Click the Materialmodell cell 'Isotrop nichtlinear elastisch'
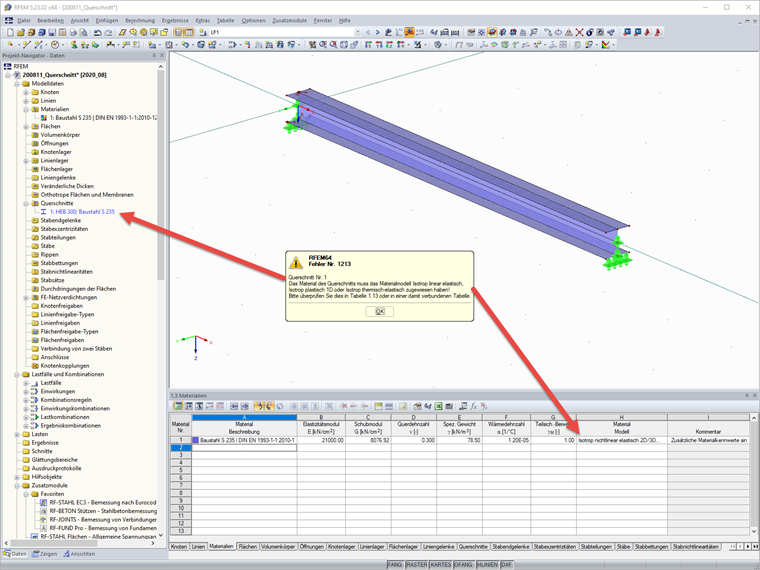This screenshot has width=760, height=570. 621,440
